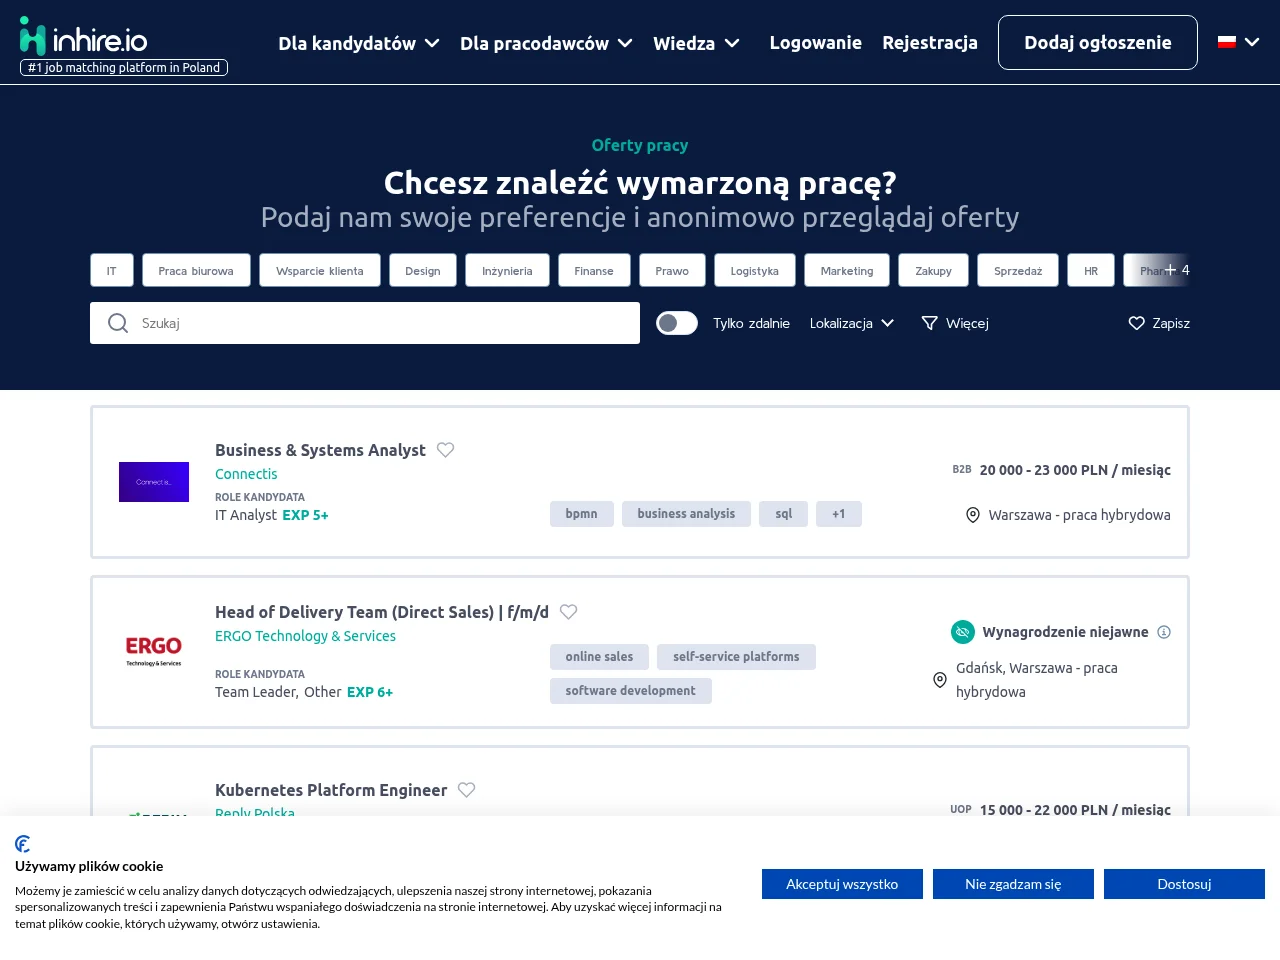Click the info icon next to Wynagrodzenie niejawne
1280x960 pixels.
(x=1164, y=632)
